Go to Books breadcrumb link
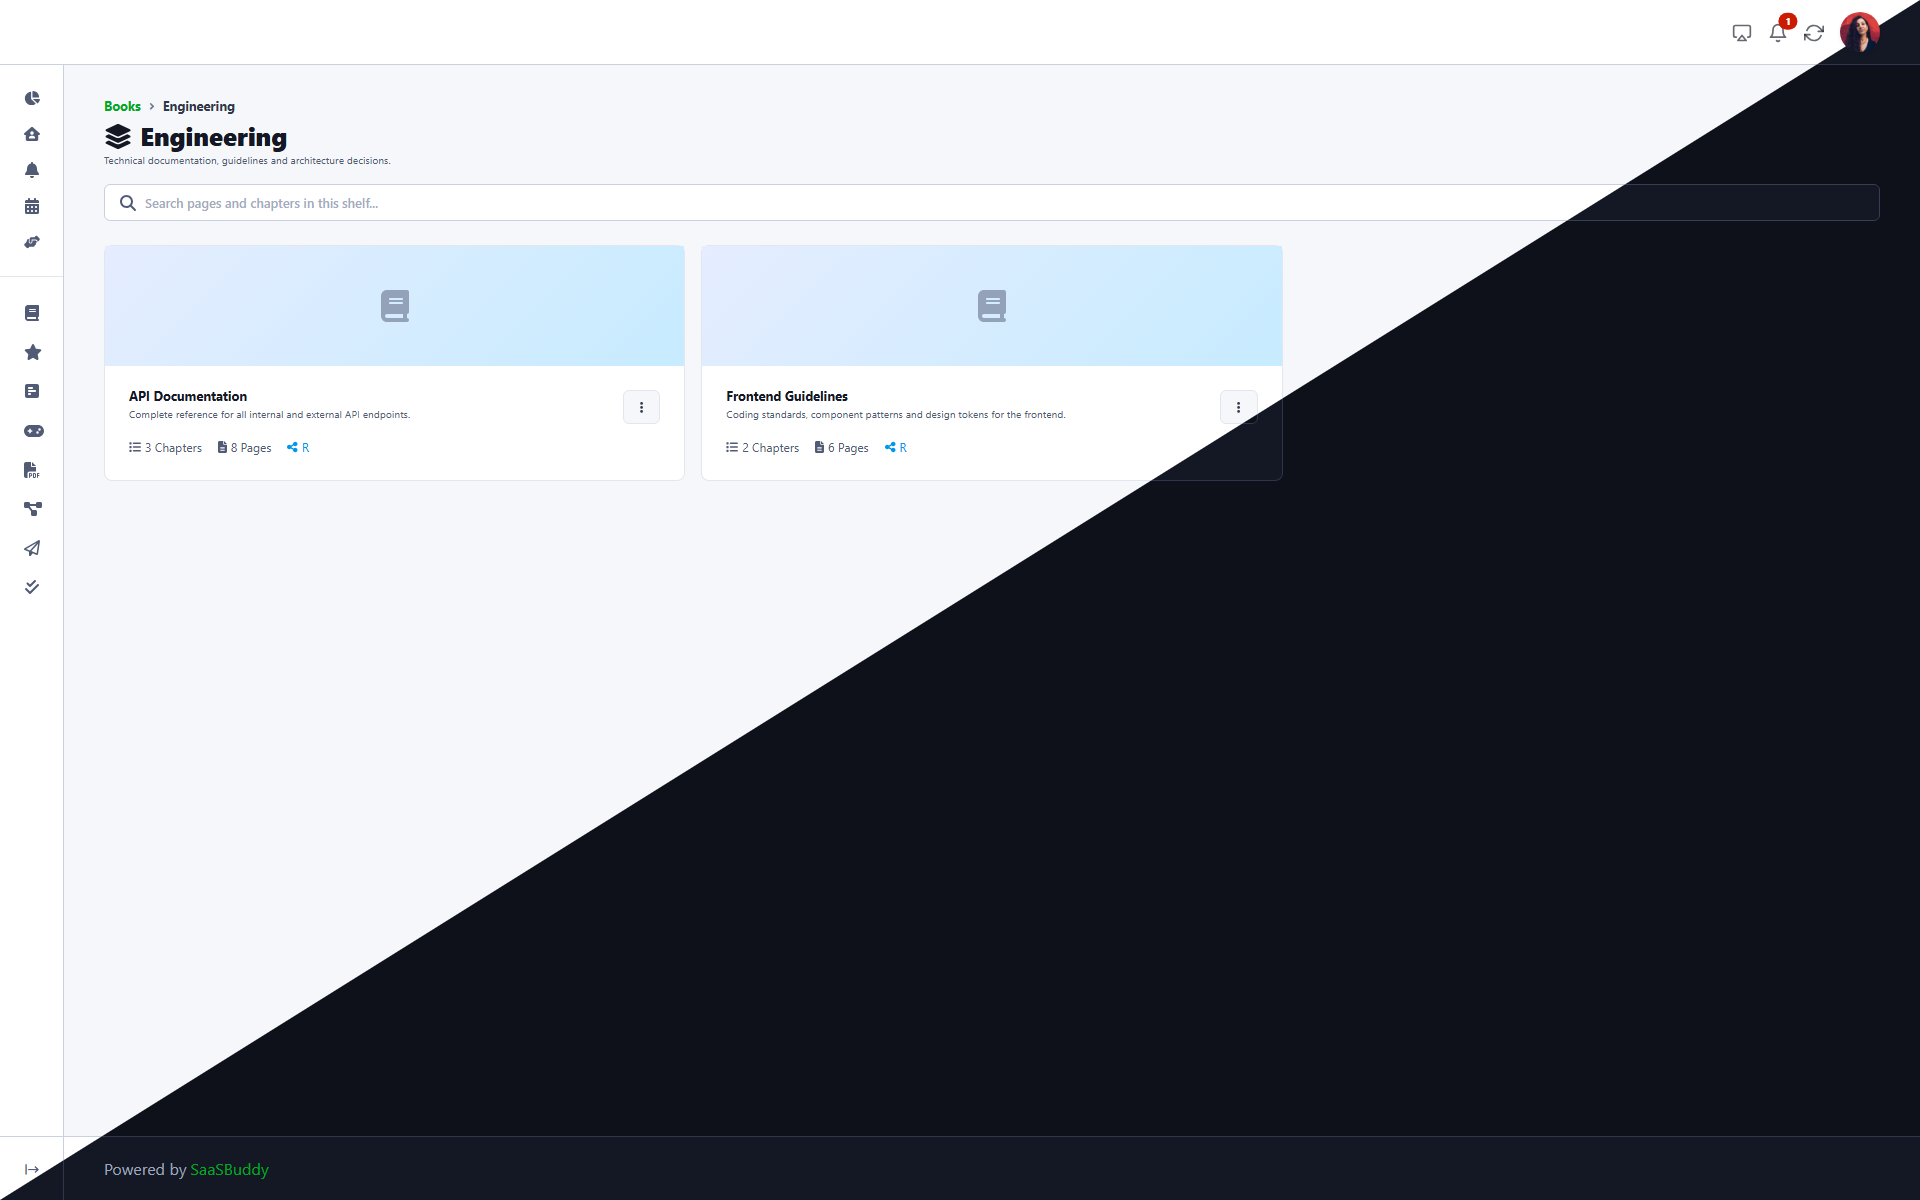 point(122,106)
